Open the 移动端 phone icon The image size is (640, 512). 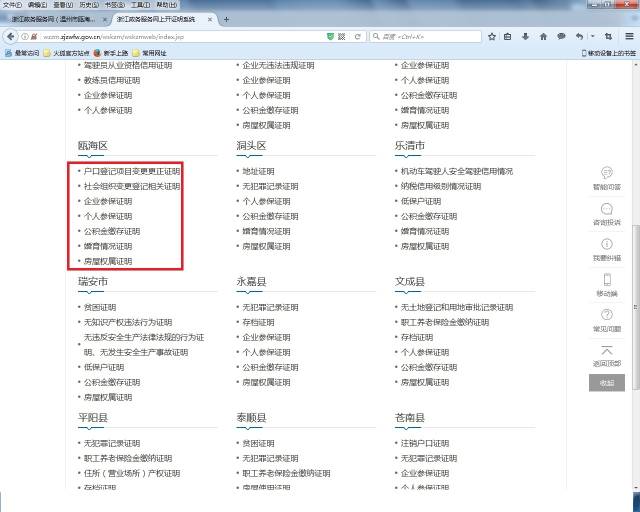pyautogui.click(x=607, y=281)
